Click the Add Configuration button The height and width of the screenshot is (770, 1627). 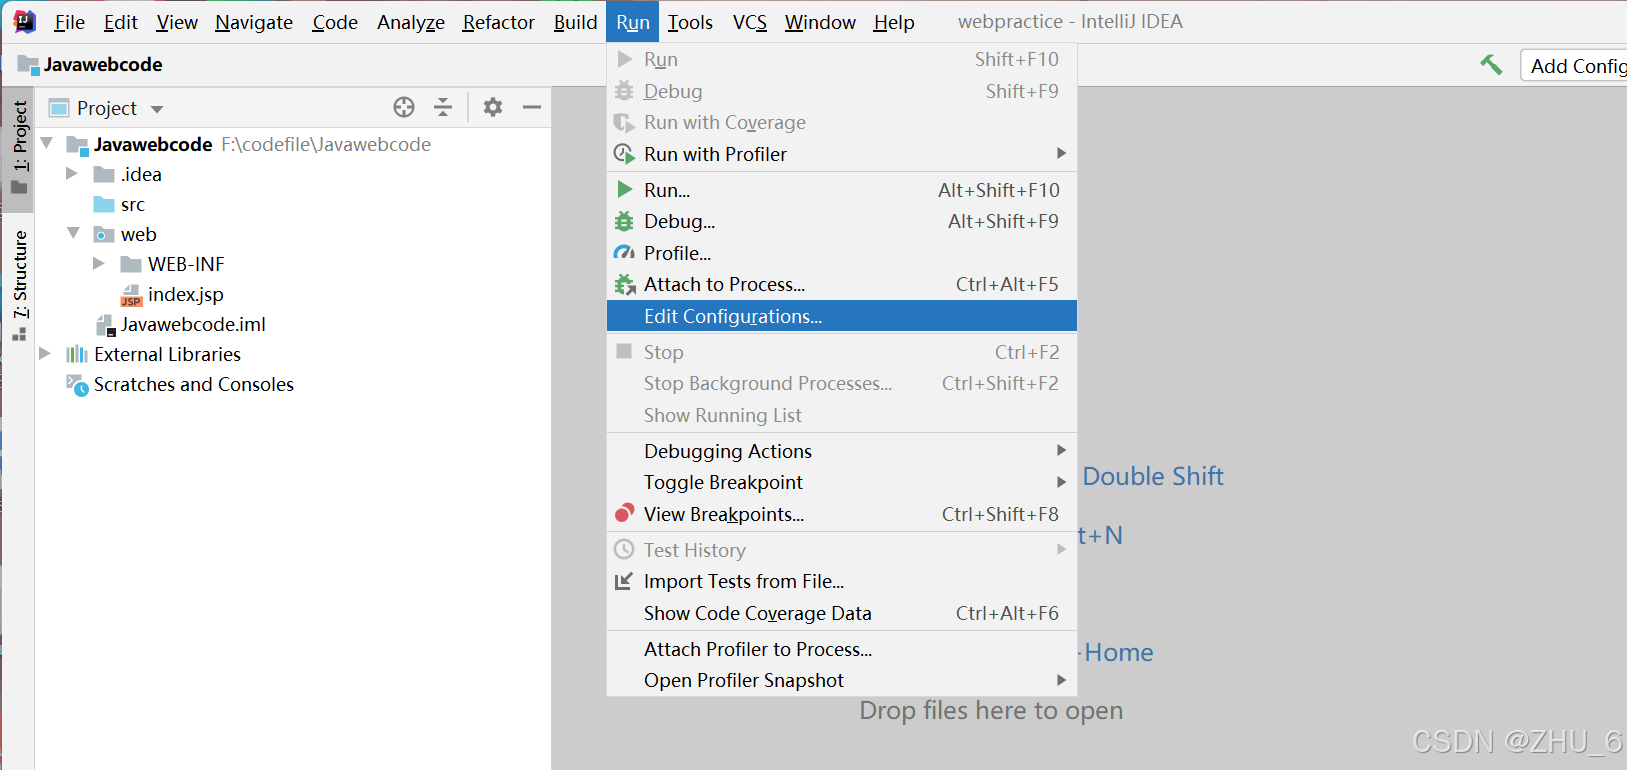coord(1577,66)
